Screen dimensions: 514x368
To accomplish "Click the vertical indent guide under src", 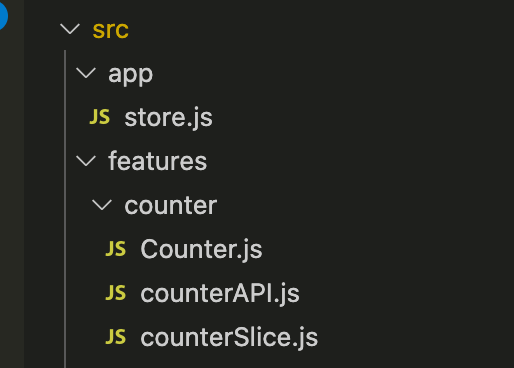I will tap(65, 208).
